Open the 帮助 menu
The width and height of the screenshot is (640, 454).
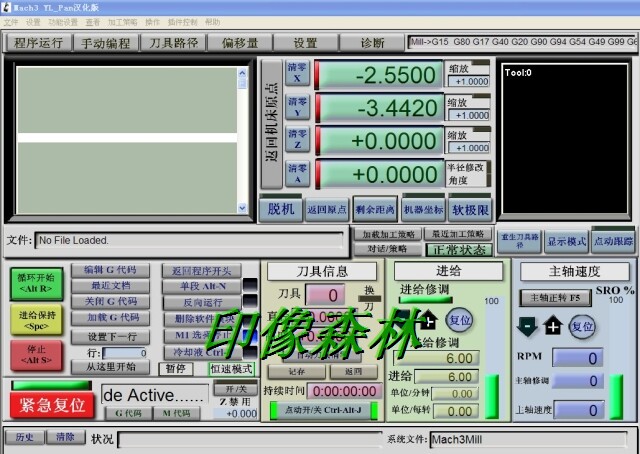(x=212, y=22)
